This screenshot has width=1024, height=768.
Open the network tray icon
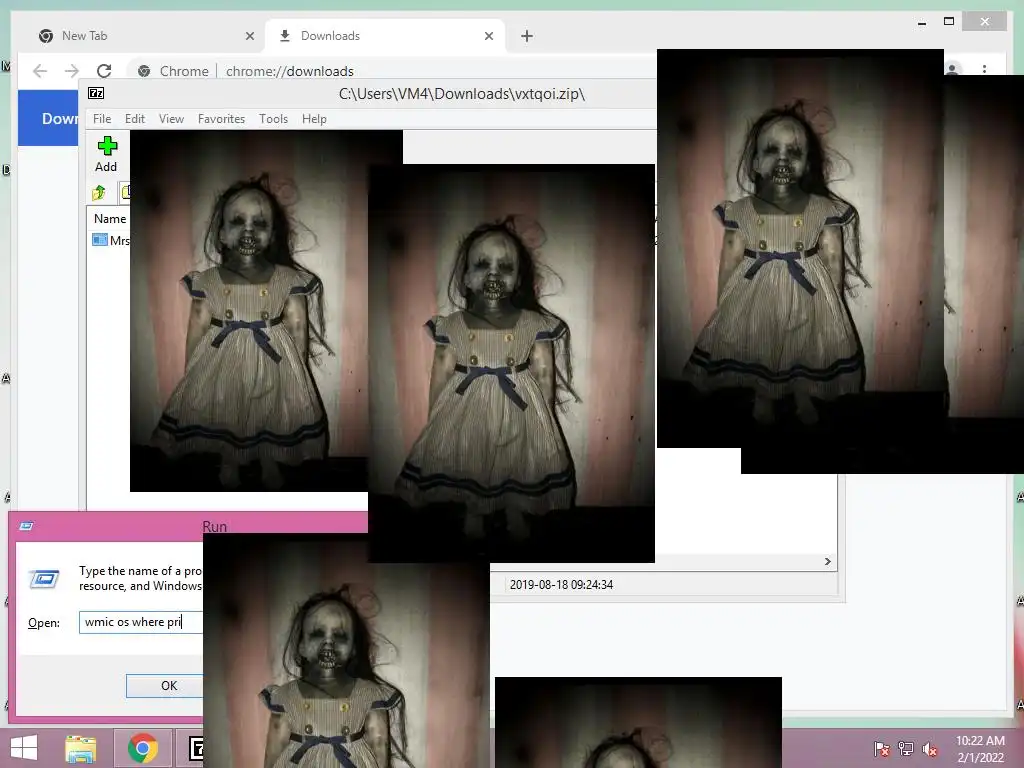tap(906, 748)
